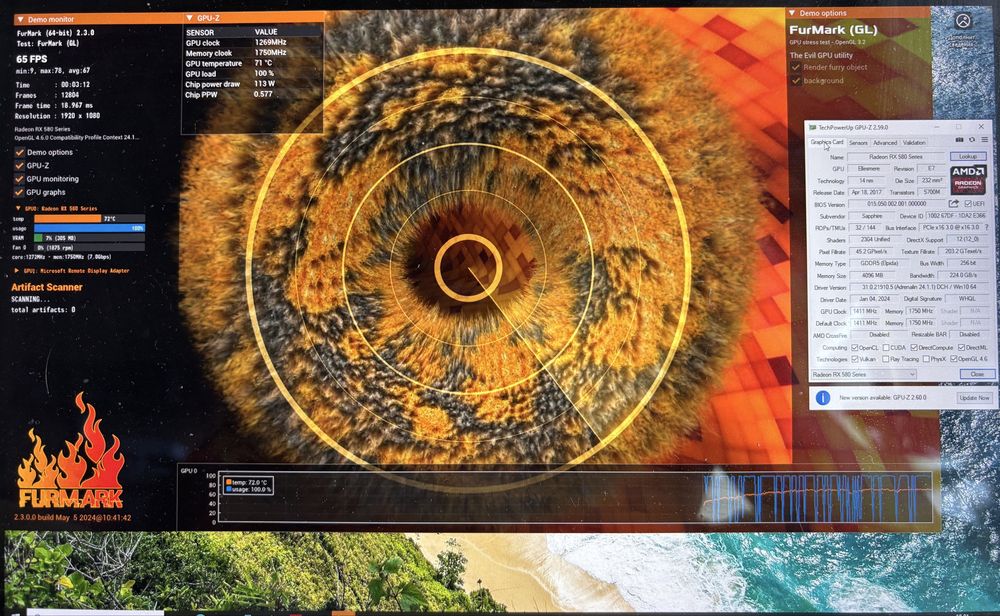Click the Memory Size 4096 MB field
Screen dimensions: 1000x616
pyautogui.click(x=872, y=275)
